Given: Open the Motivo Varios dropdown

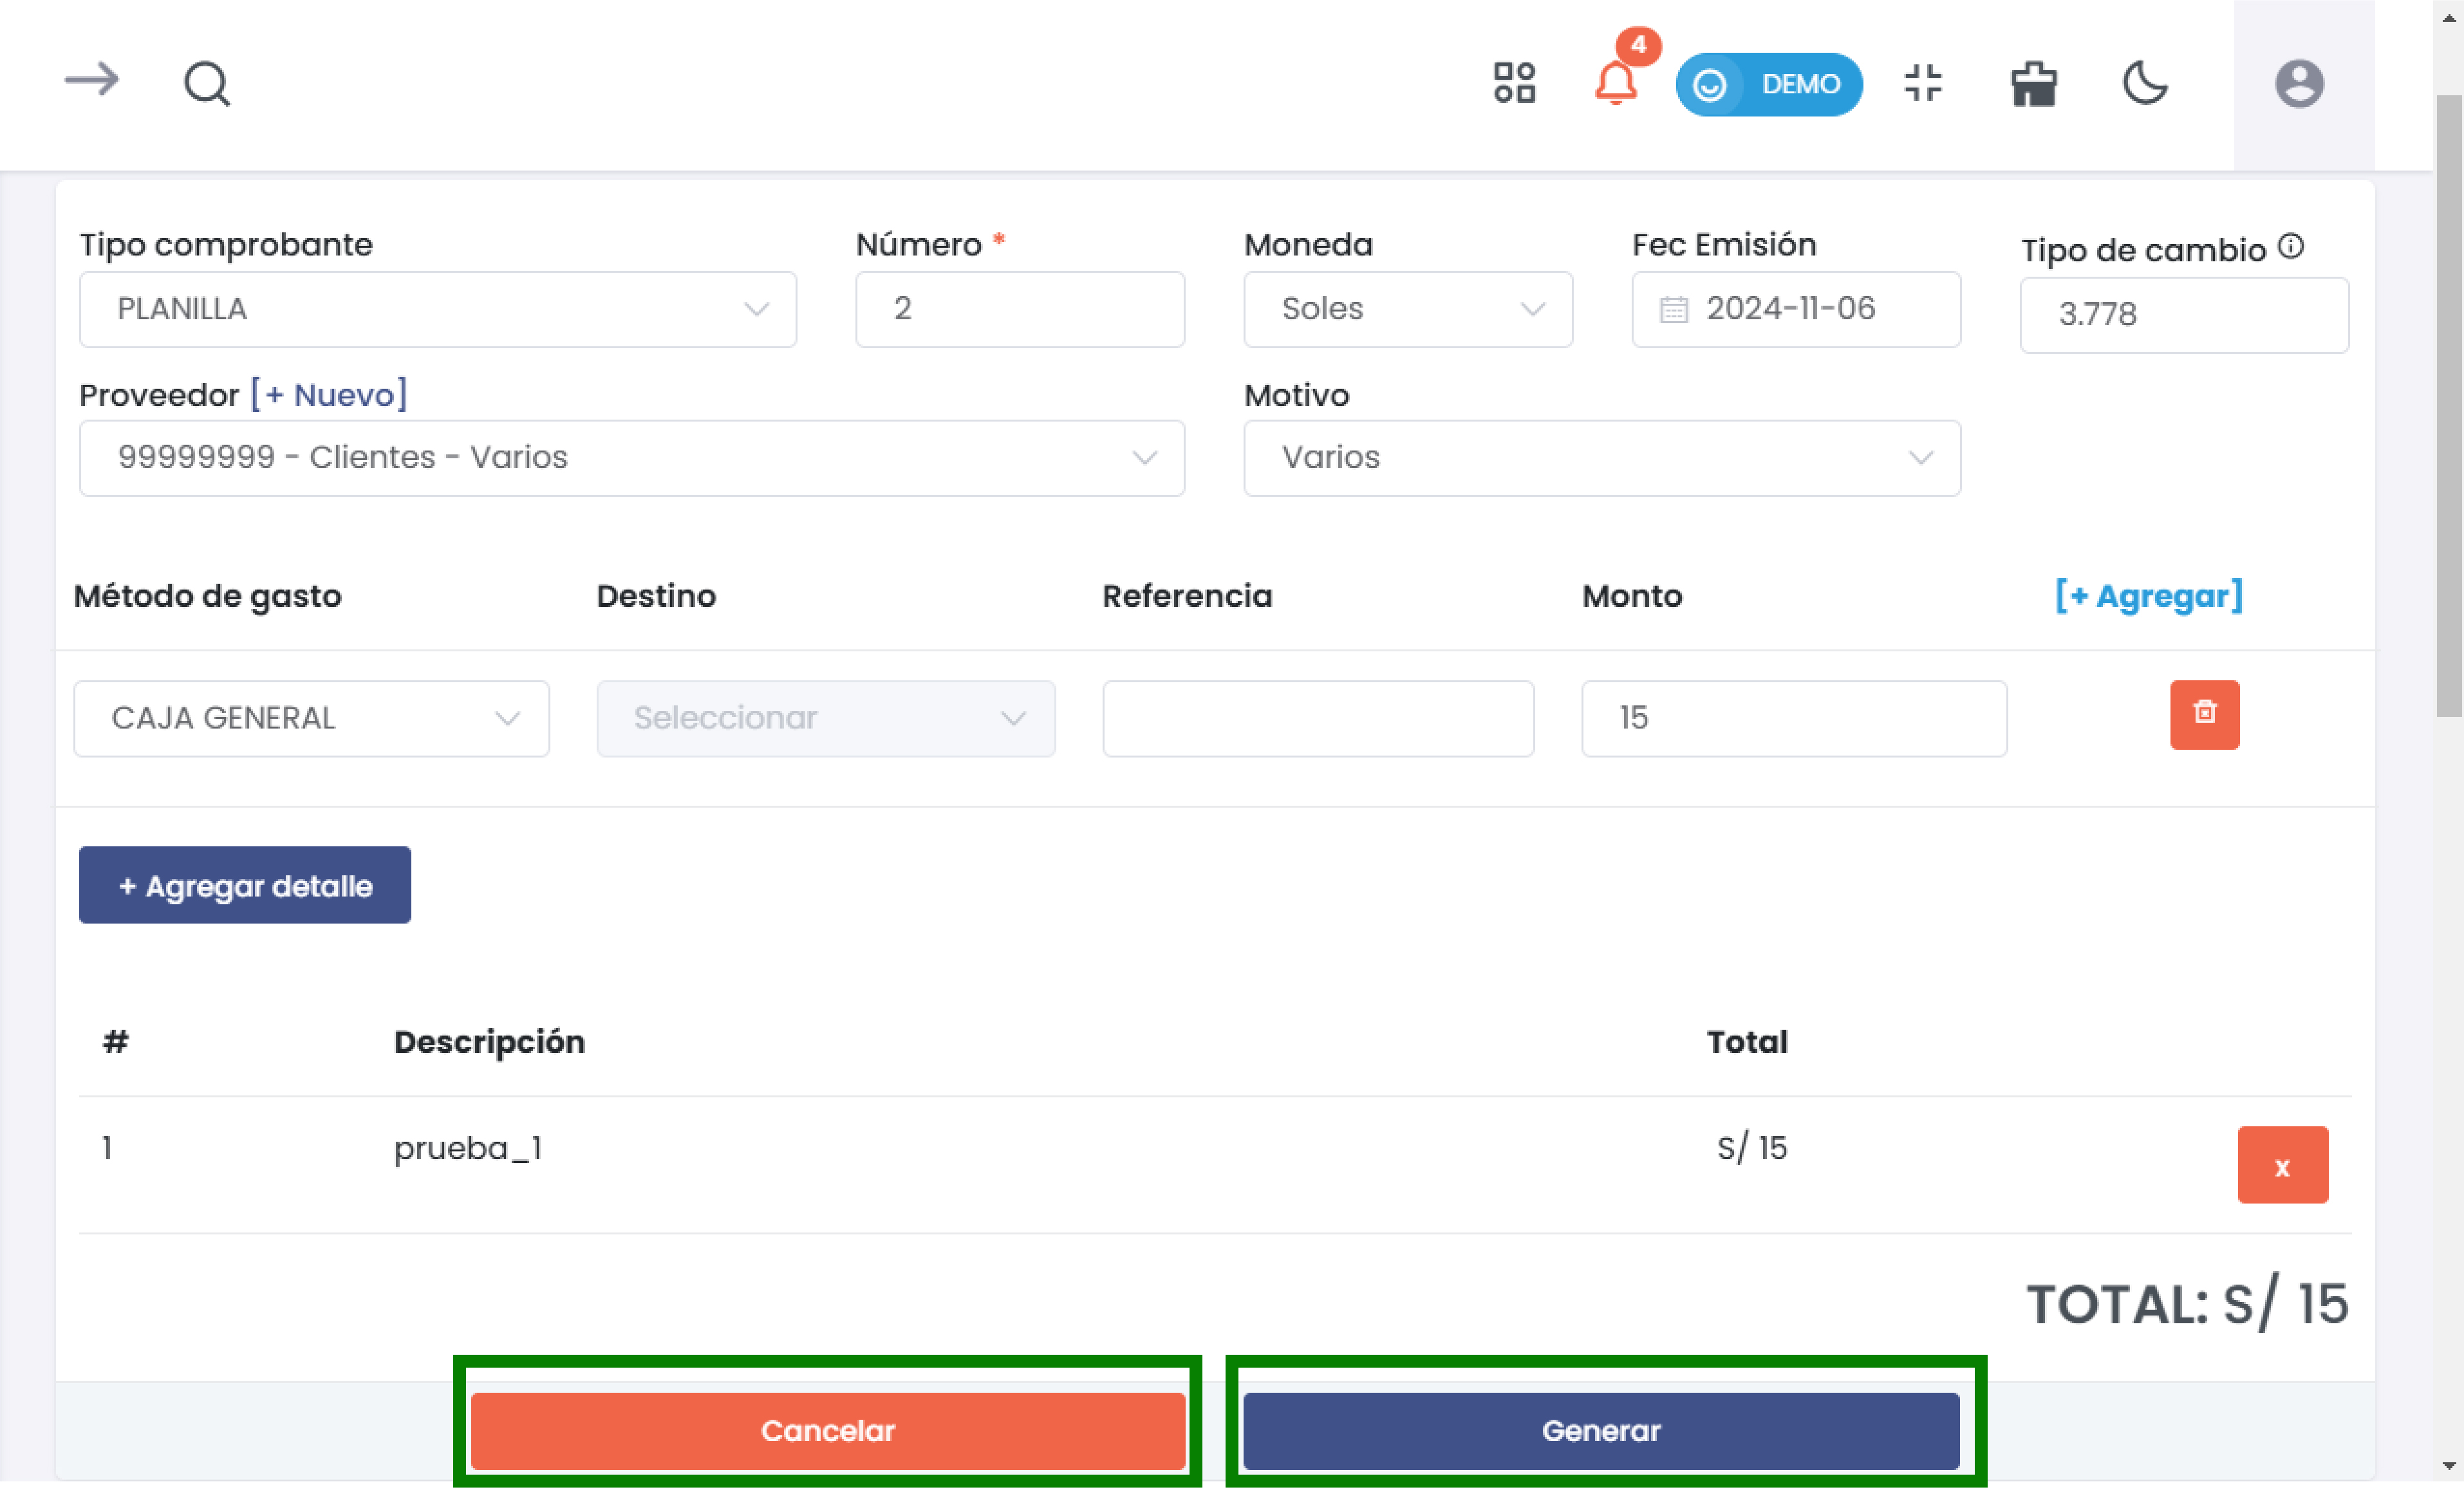Looking at the screenshot, I should (x=1601, y=458).
